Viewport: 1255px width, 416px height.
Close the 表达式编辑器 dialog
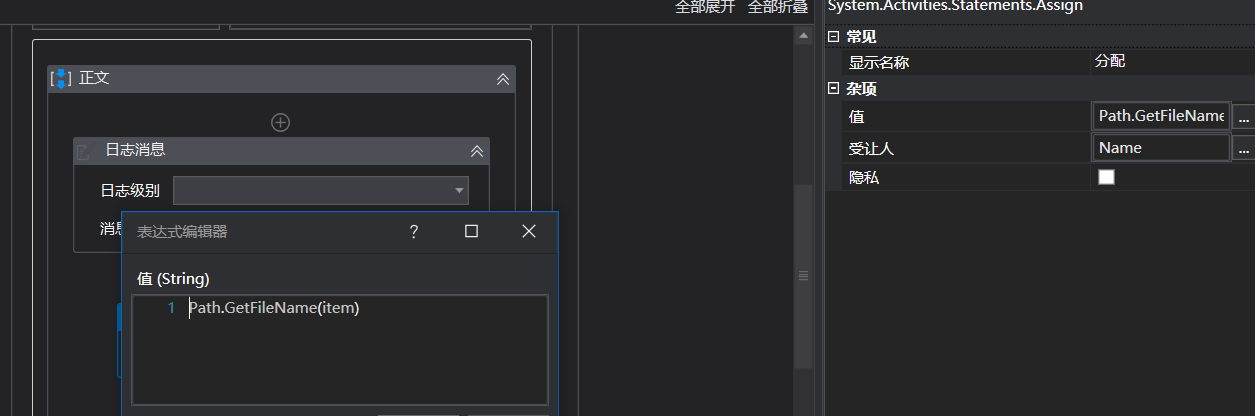(x=530, y=232)
